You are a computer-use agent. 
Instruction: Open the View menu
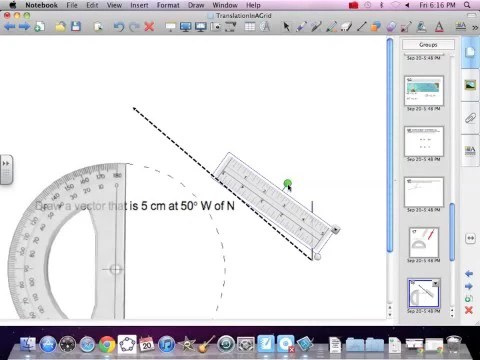(x=114, y=5)
